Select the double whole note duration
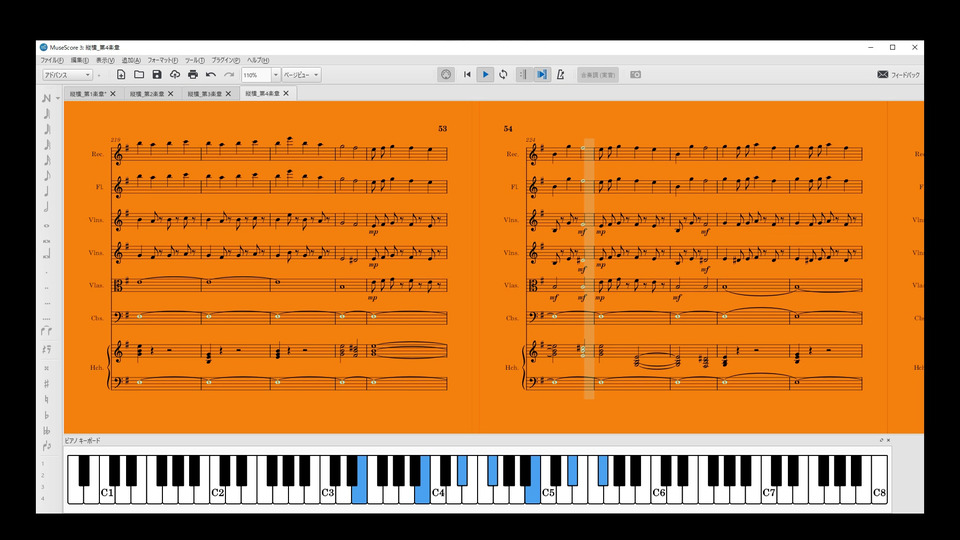The image size is (960, 540). pyautogui.click(x=47, y=241)
